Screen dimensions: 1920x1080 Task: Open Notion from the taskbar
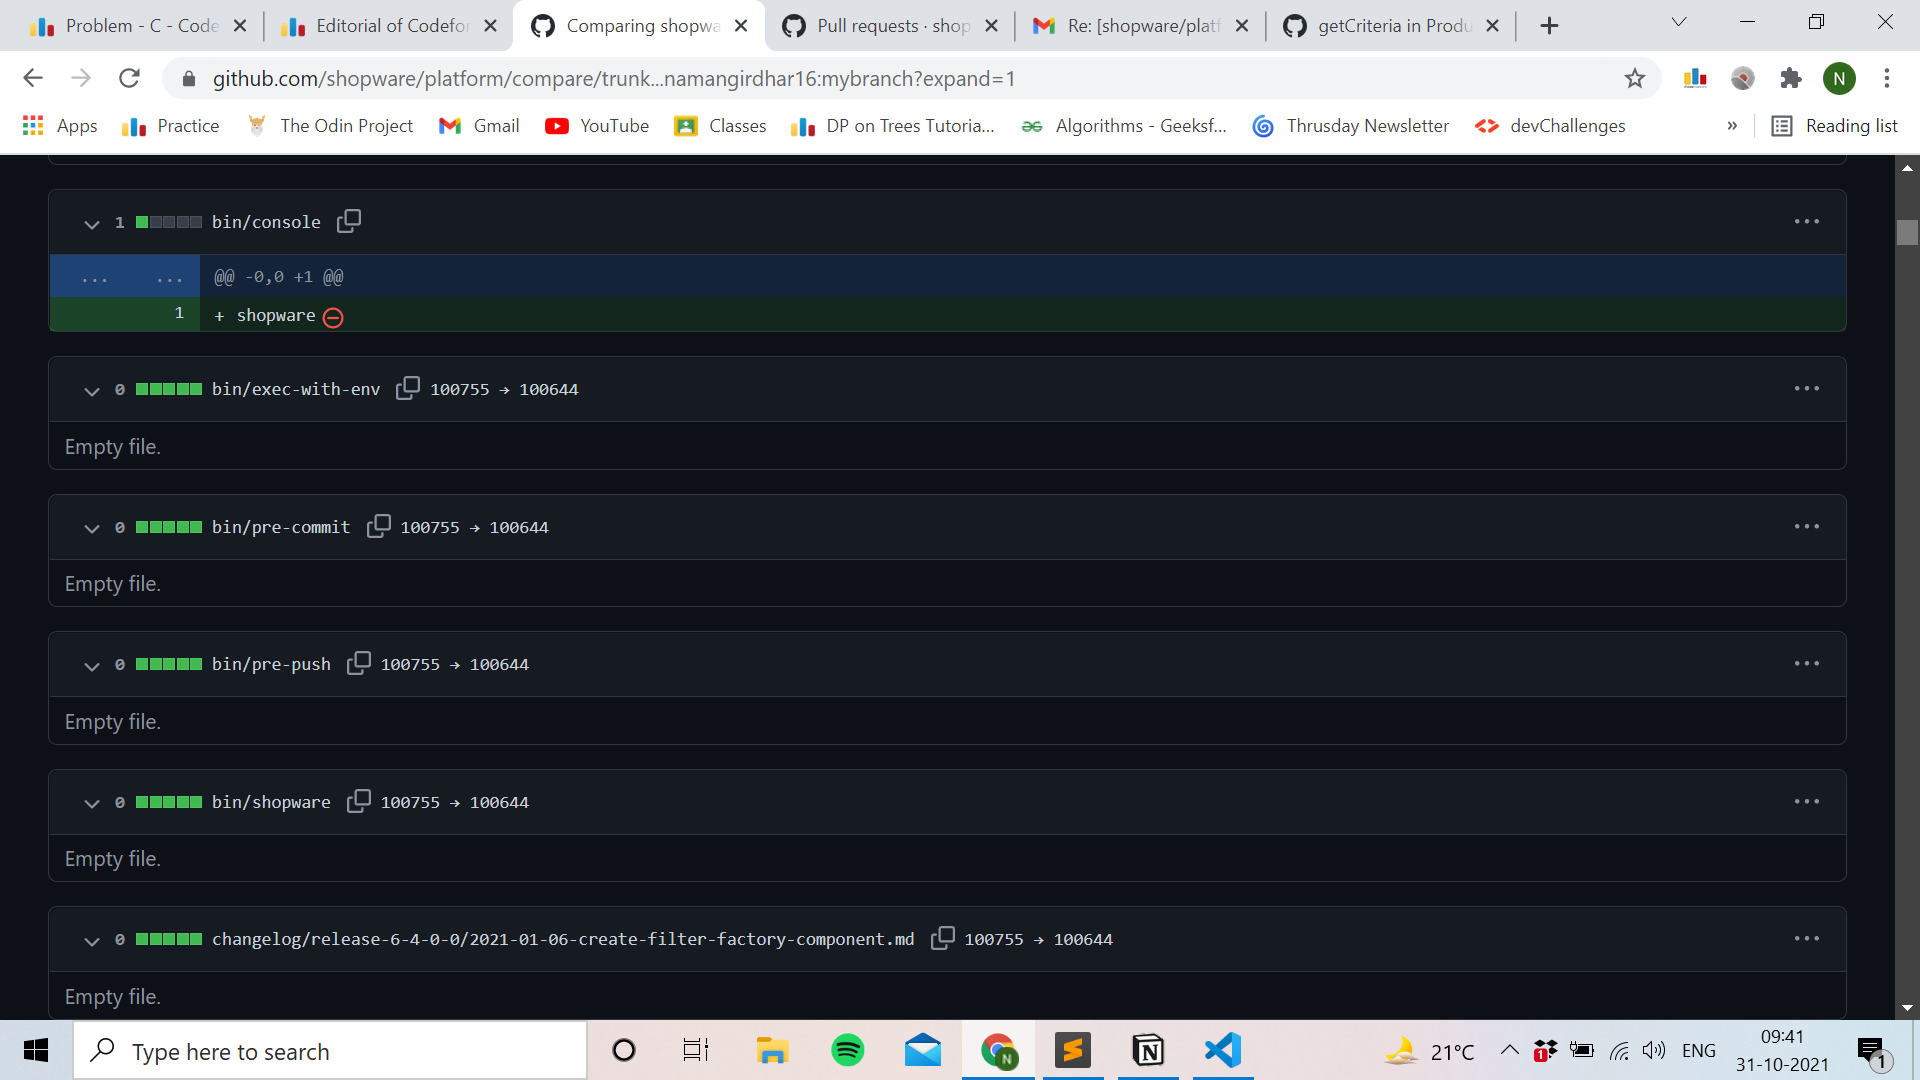pyautogui.click(x=1148, y=1050)
